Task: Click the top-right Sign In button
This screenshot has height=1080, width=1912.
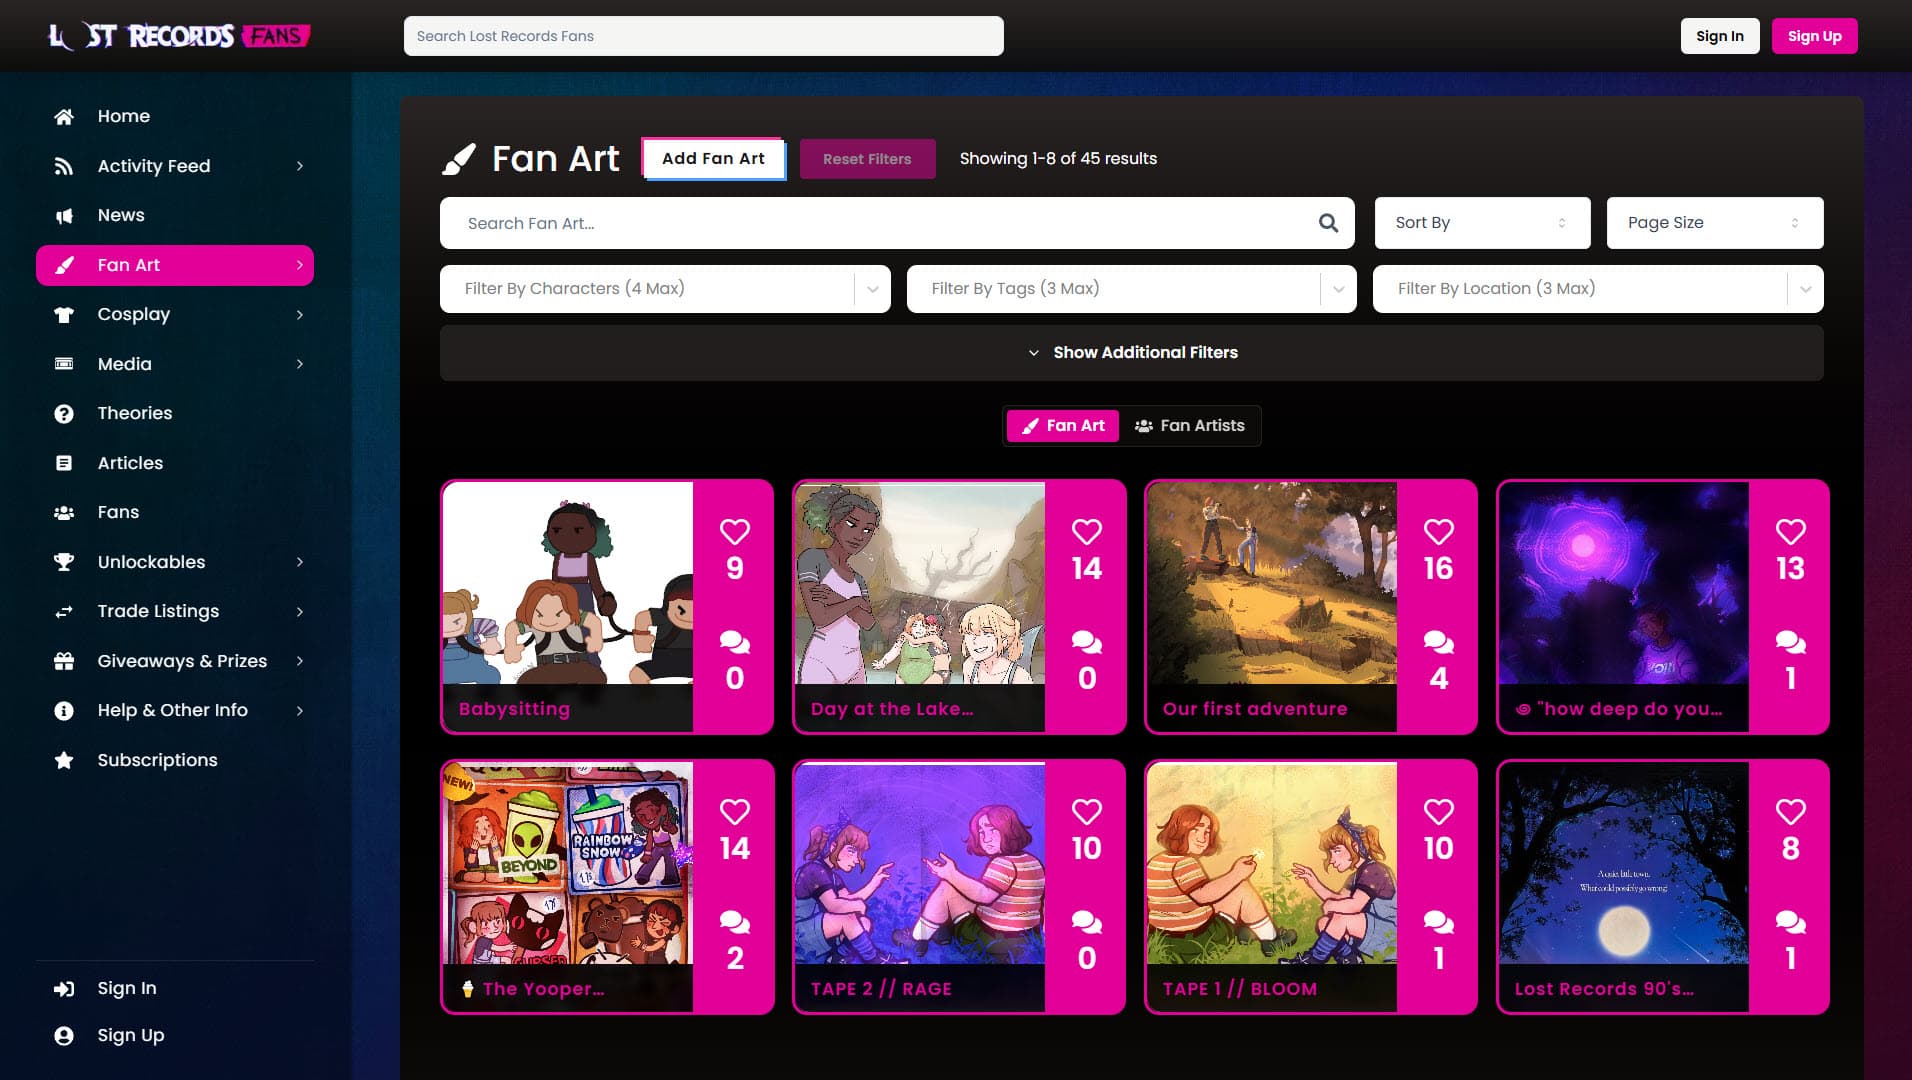Action: pyautogui.click(x=1719, y=36)
